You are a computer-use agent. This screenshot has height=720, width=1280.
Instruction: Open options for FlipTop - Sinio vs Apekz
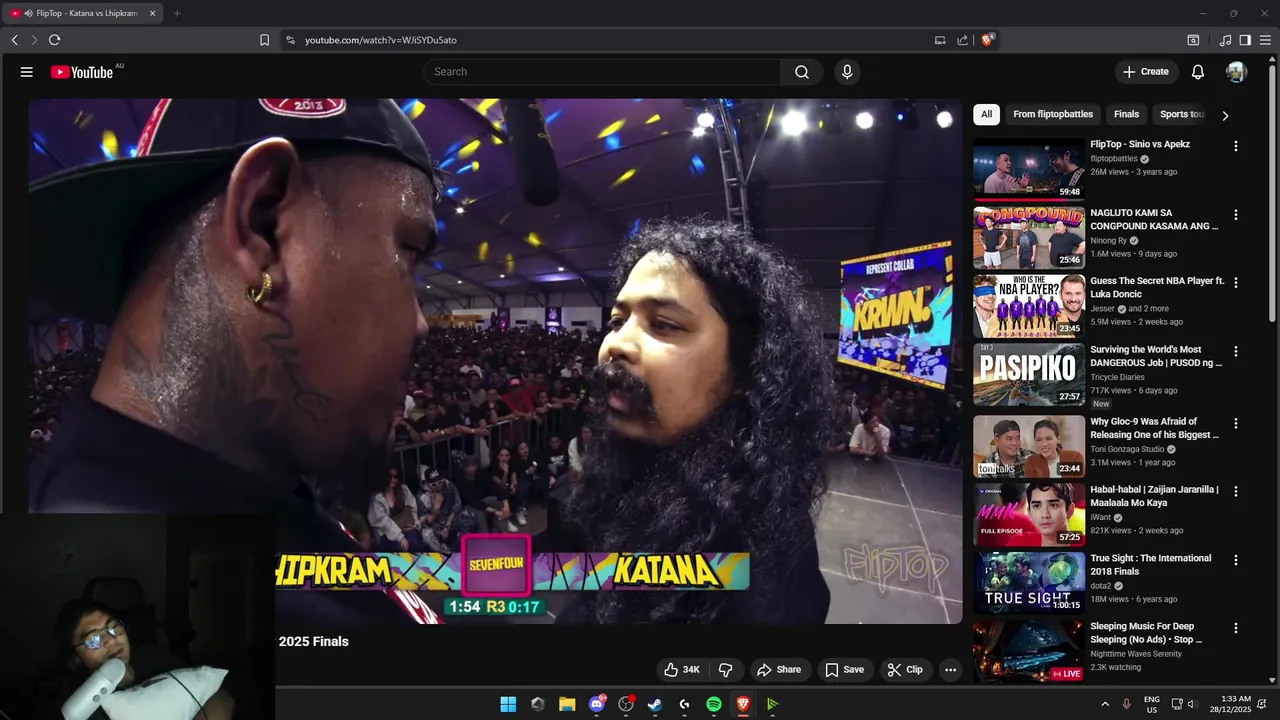coord(1236,146)
